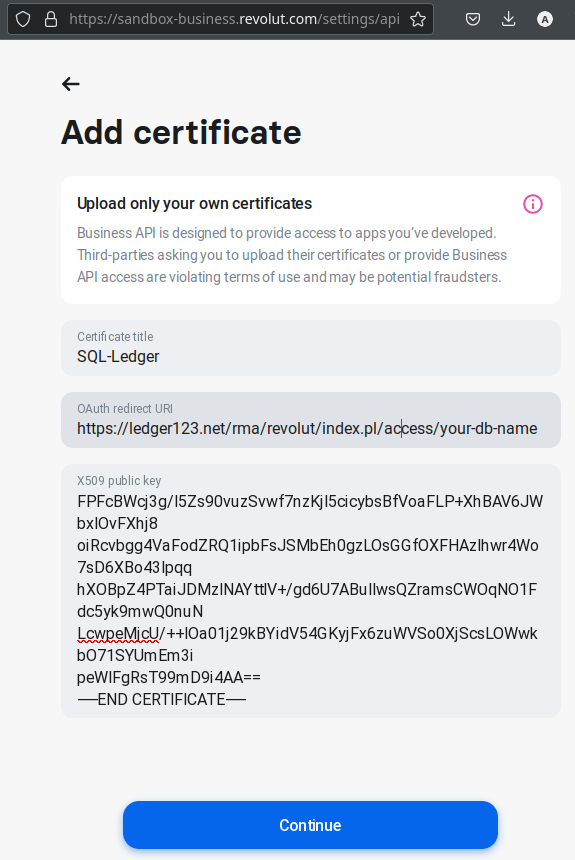This screenshot has height=860, width=575.
Task: Click the pink info circle icon
Action: 533,204
